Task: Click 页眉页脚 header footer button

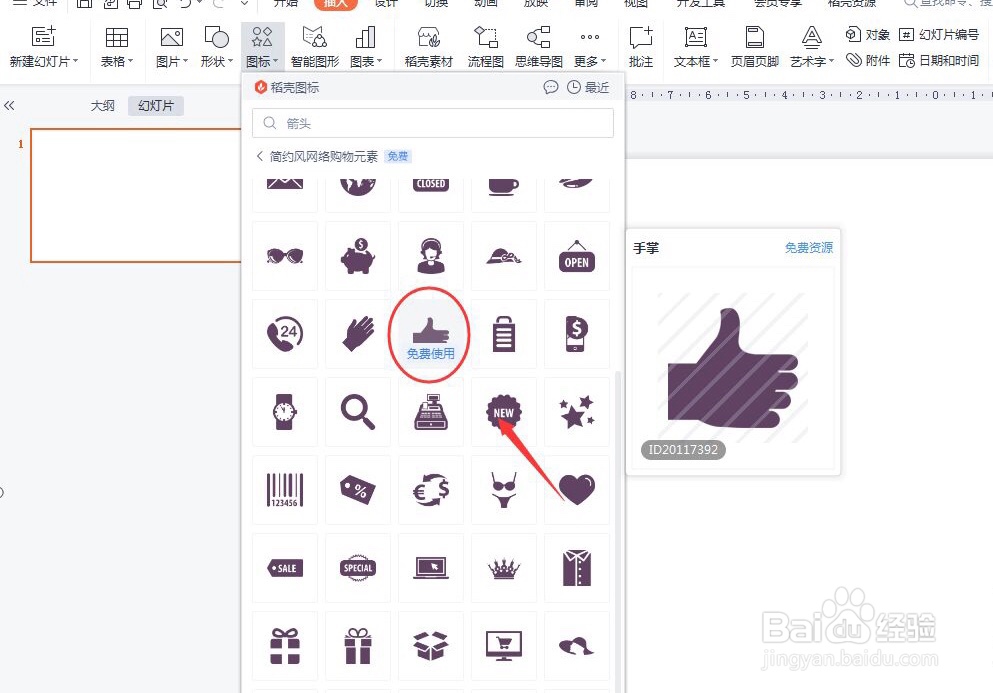Action: [x=754, y=47]
